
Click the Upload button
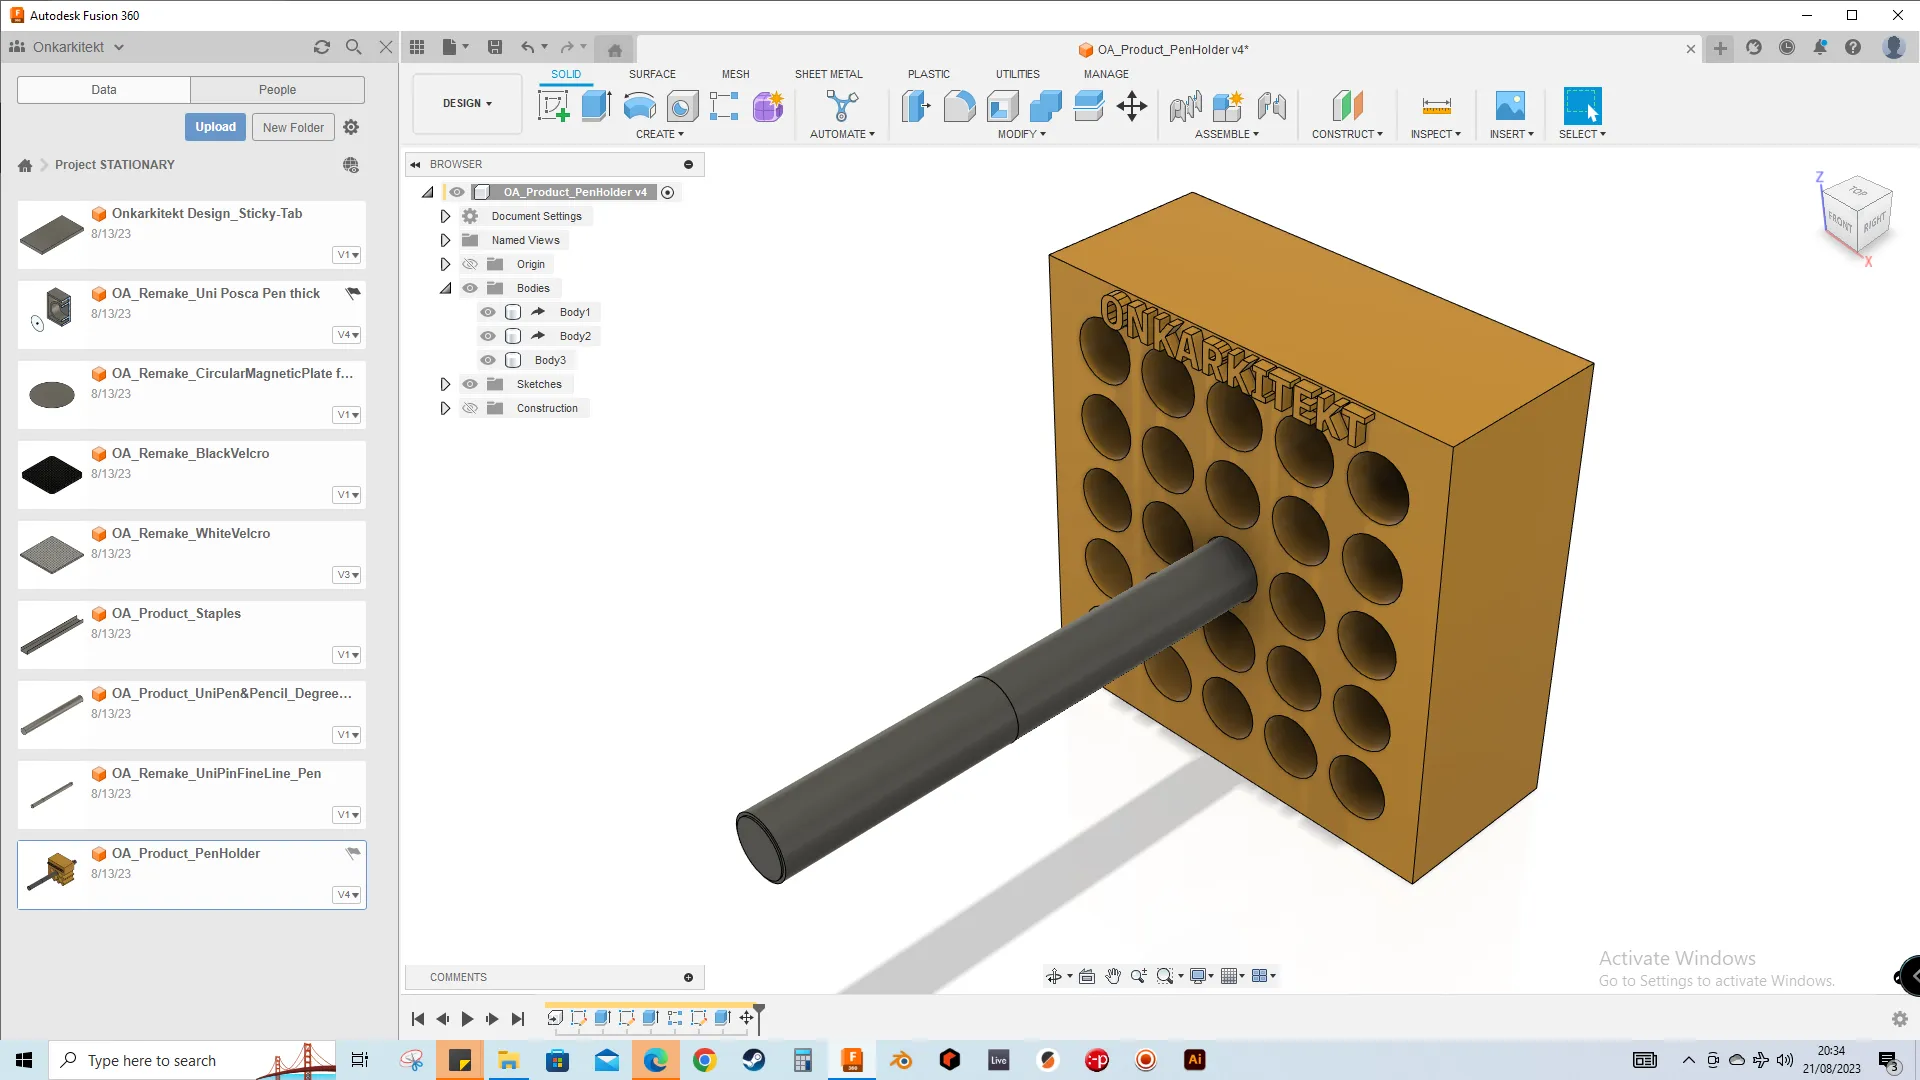coord(215,127)
